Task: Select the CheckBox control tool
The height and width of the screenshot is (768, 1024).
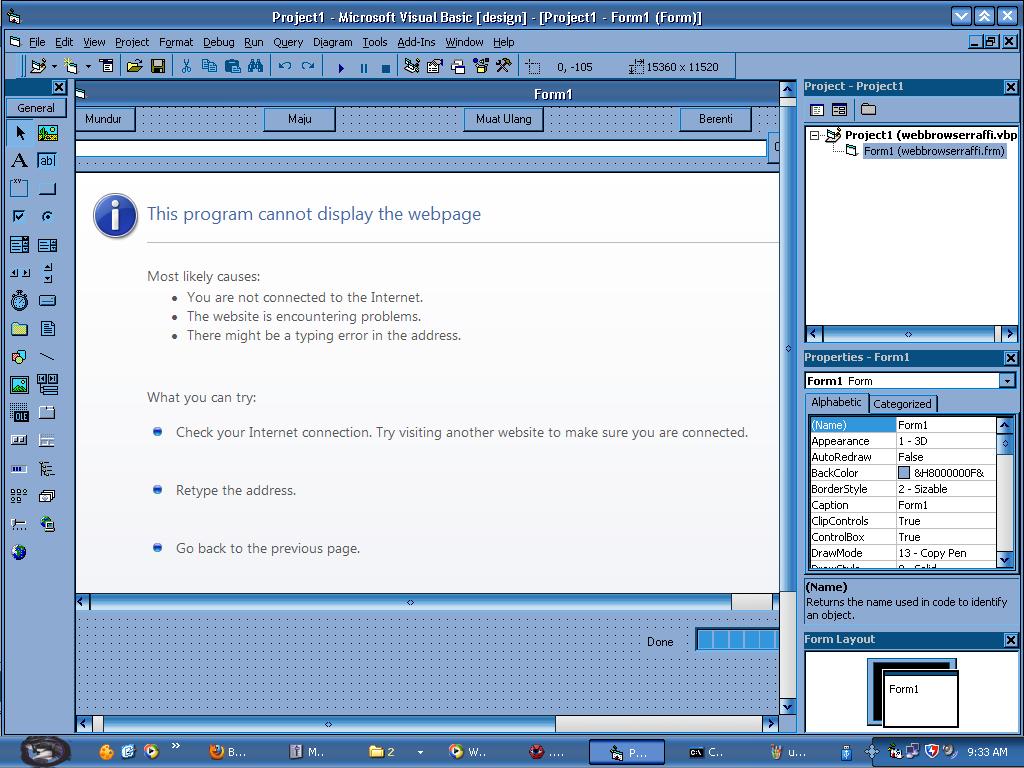Action: tap(20, 216)
